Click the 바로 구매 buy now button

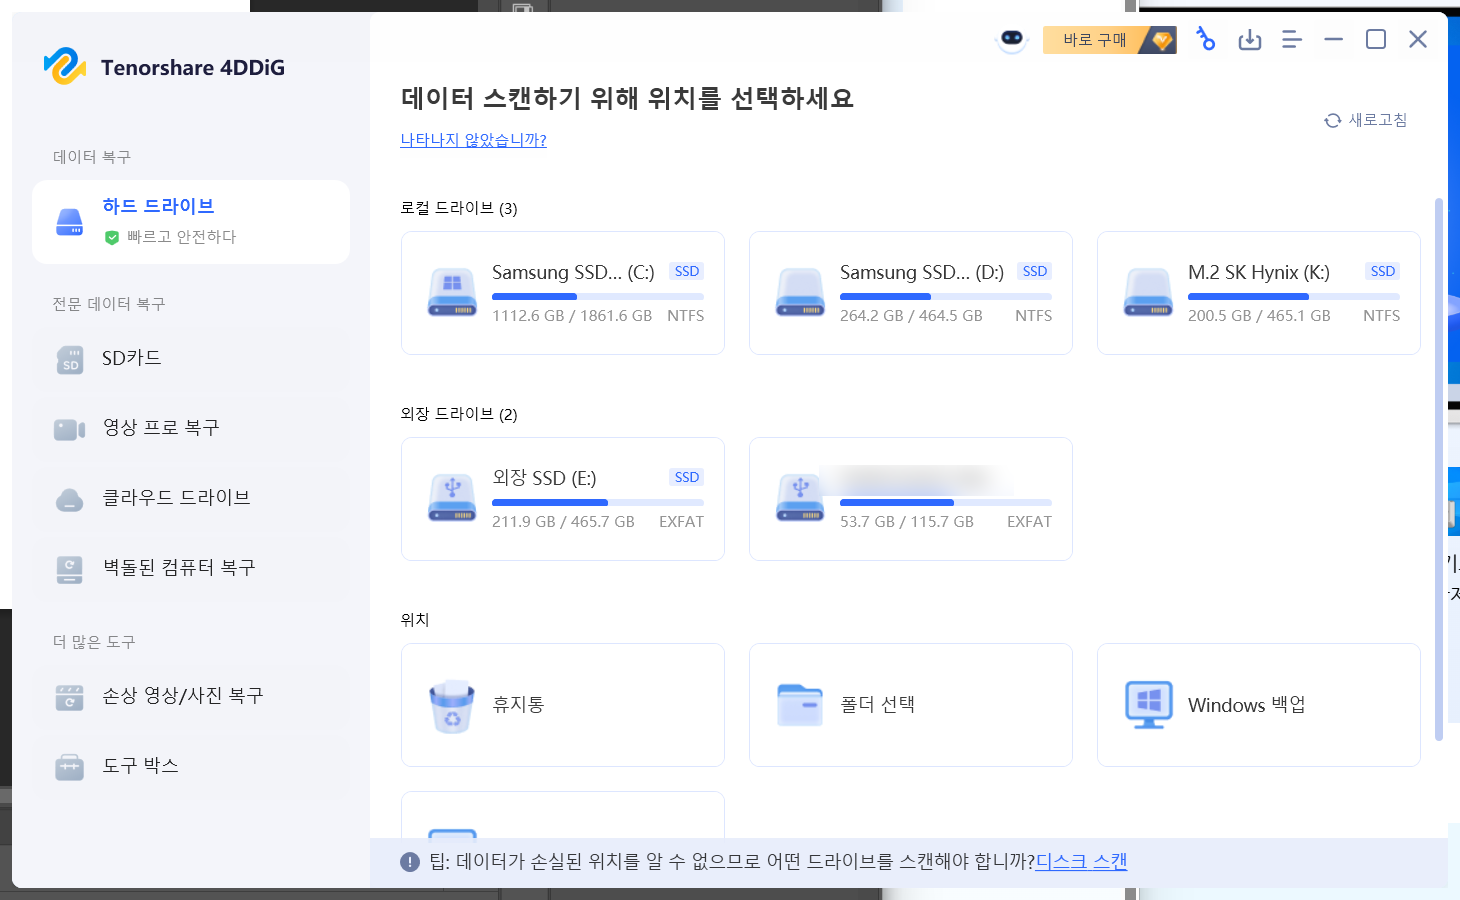(x=1109, y=40)
